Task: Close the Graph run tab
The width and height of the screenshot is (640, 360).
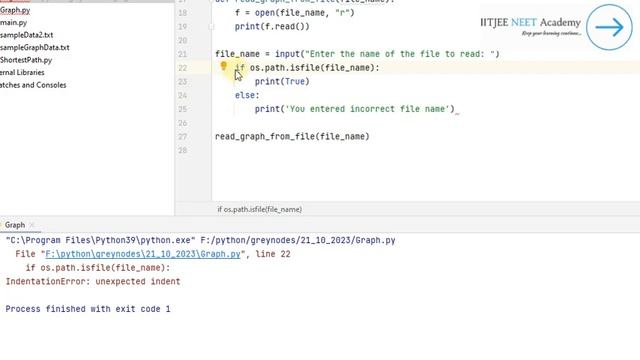Action: click(32, 225)
